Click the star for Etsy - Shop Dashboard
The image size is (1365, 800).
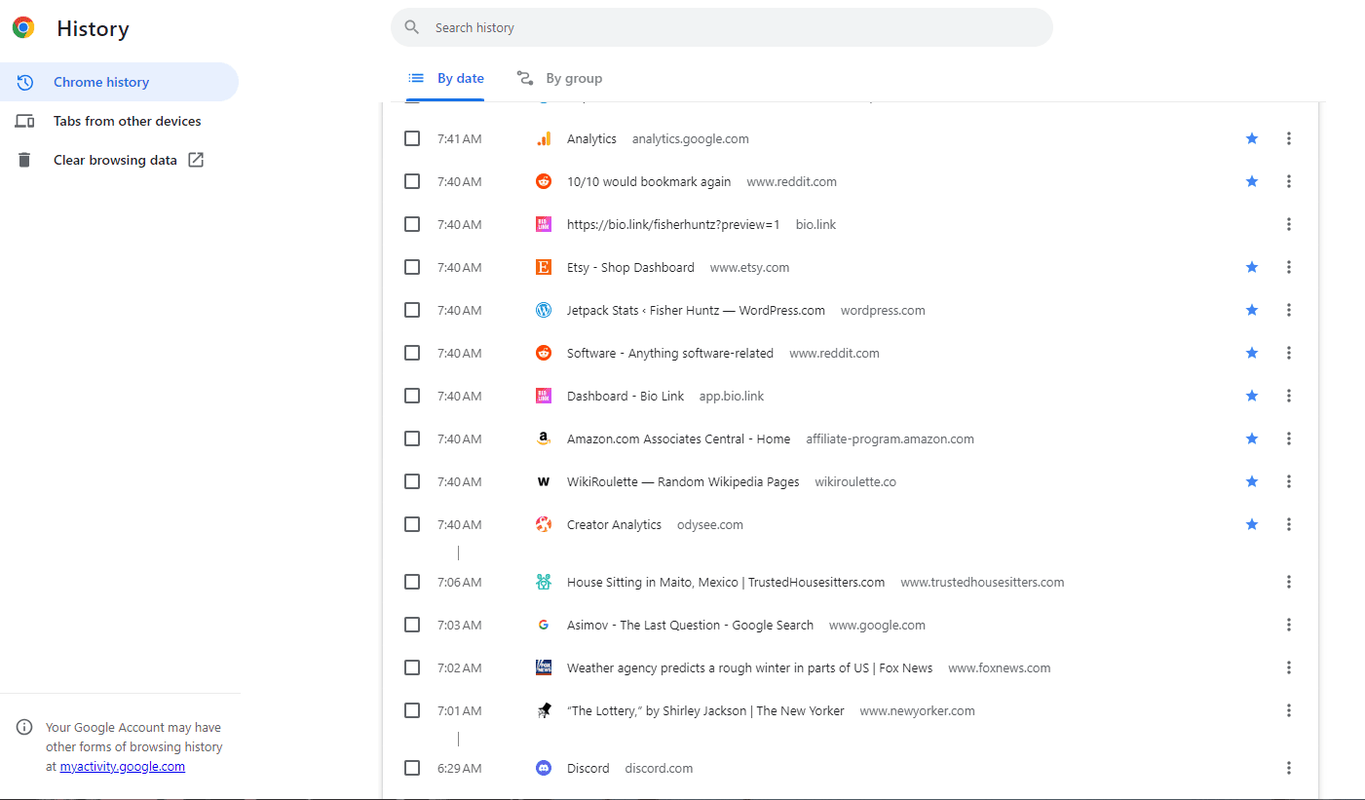pos(1252,267)
